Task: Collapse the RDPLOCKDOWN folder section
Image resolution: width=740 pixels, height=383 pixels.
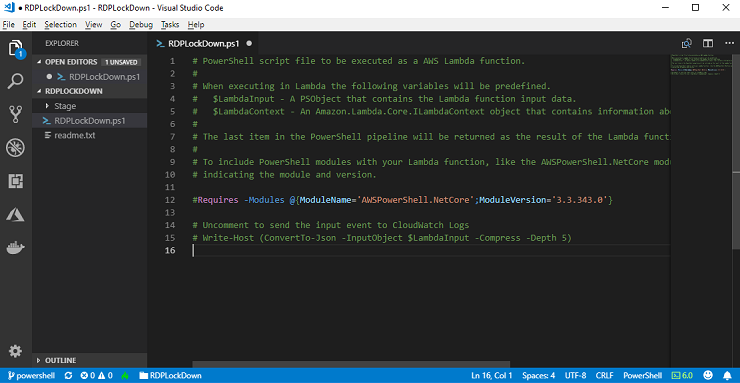Action: point(74,91)
